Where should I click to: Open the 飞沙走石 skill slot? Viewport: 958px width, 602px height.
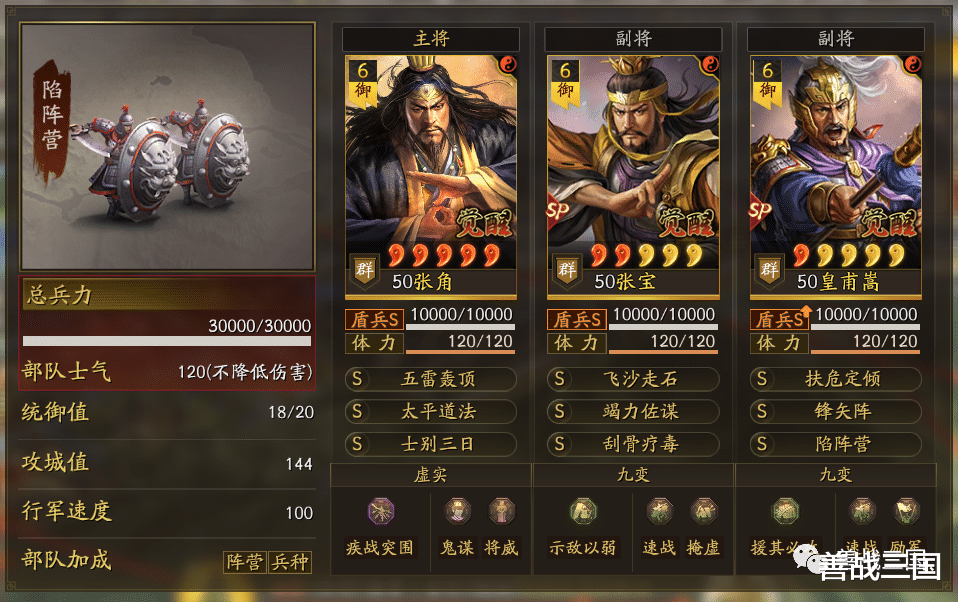tap(633, 379)
